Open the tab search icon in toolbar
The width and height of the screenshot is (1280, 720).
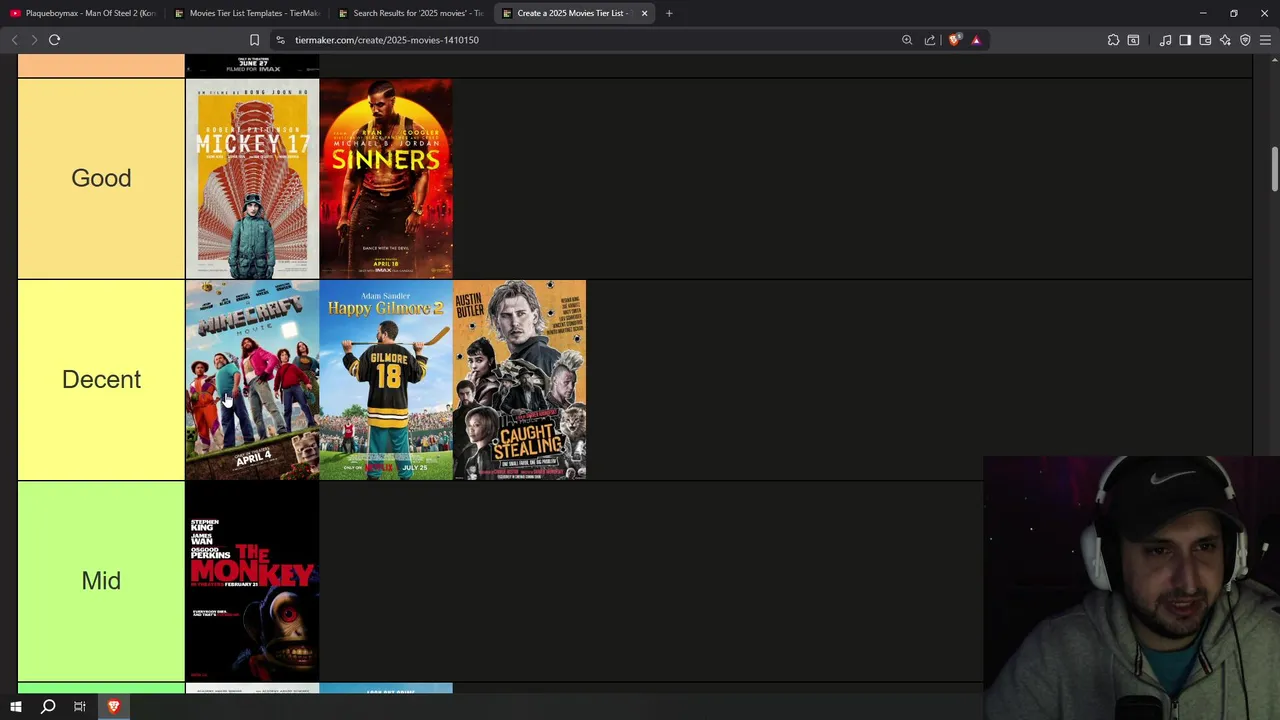pos(1133,40)
